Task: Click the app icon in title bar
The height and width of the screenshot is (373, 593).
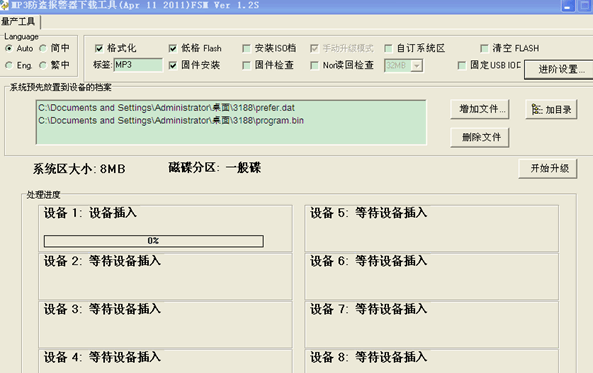Action: pos(4,5)
